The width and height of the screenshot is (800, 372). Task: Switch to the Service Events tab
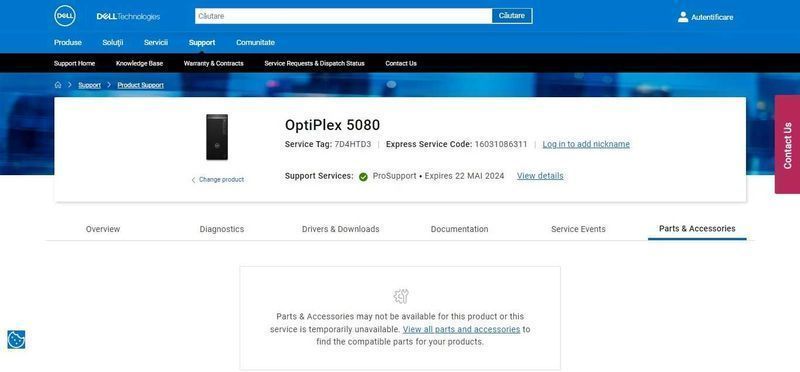(579, 229)
